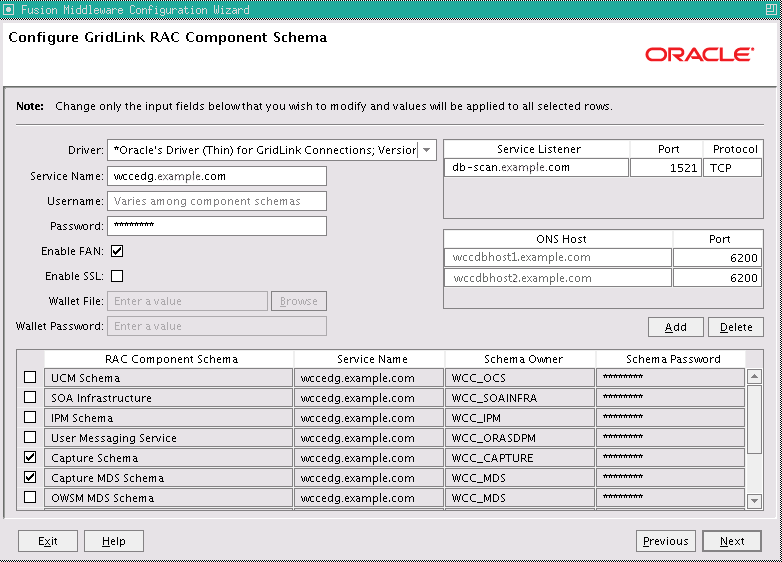782x562 pixels.
Task: Click port 6200 for wccdbhost2
Action: click(717, 278)
